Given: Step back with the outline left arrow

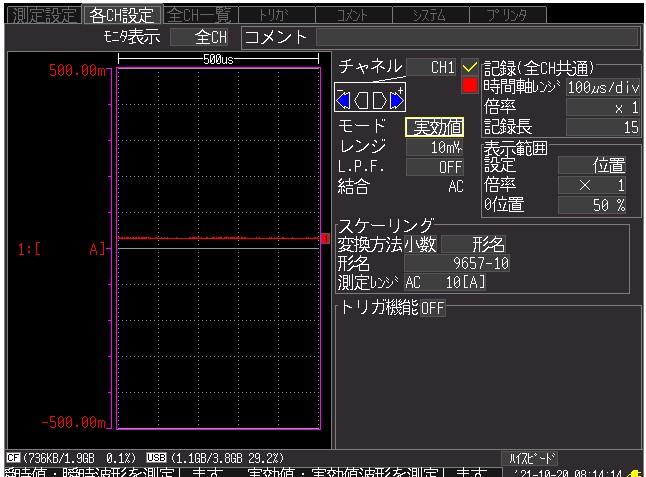Looking at the screenshot, I should 361,100.
